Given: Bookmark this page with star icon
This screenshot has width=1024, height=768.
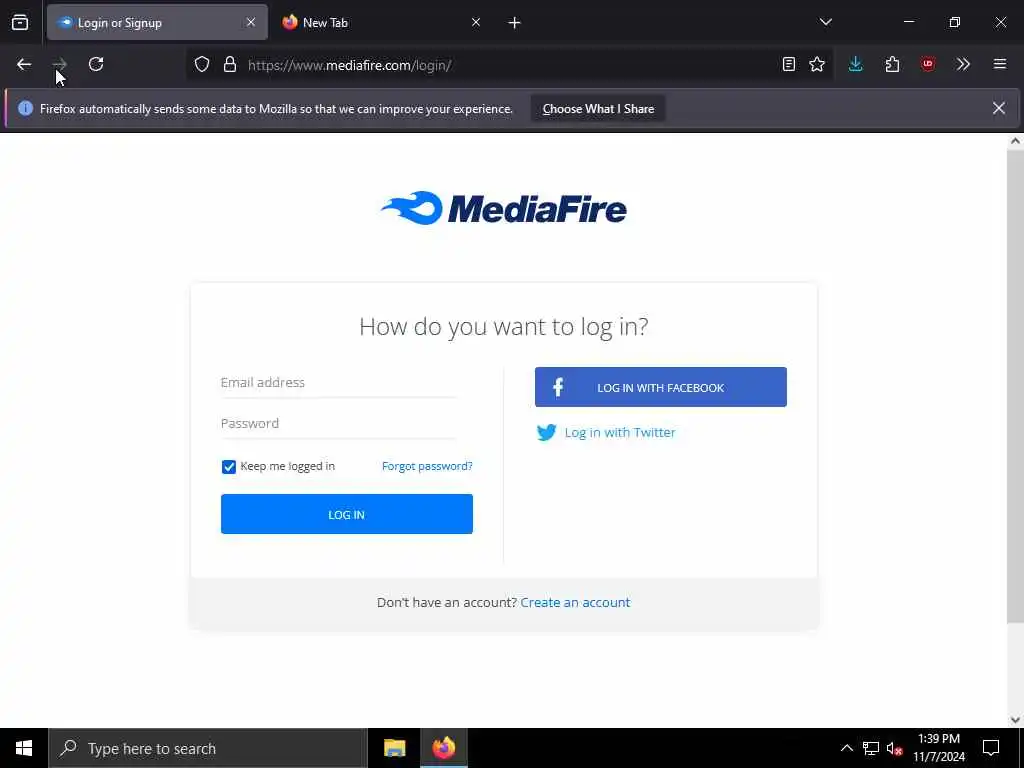Looking at the screenshot, I should click(x=817, y=64).
